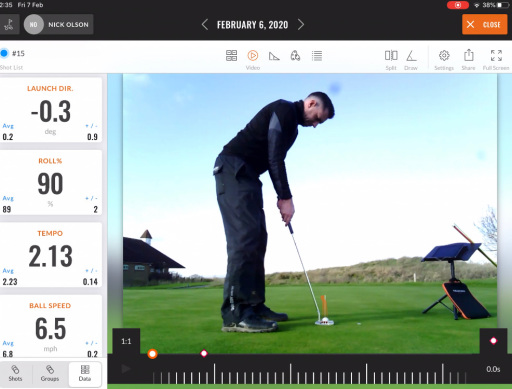Click the Tempo average value 2.23
The height and width of the screenshot is (389, 512).
(10, 282)
